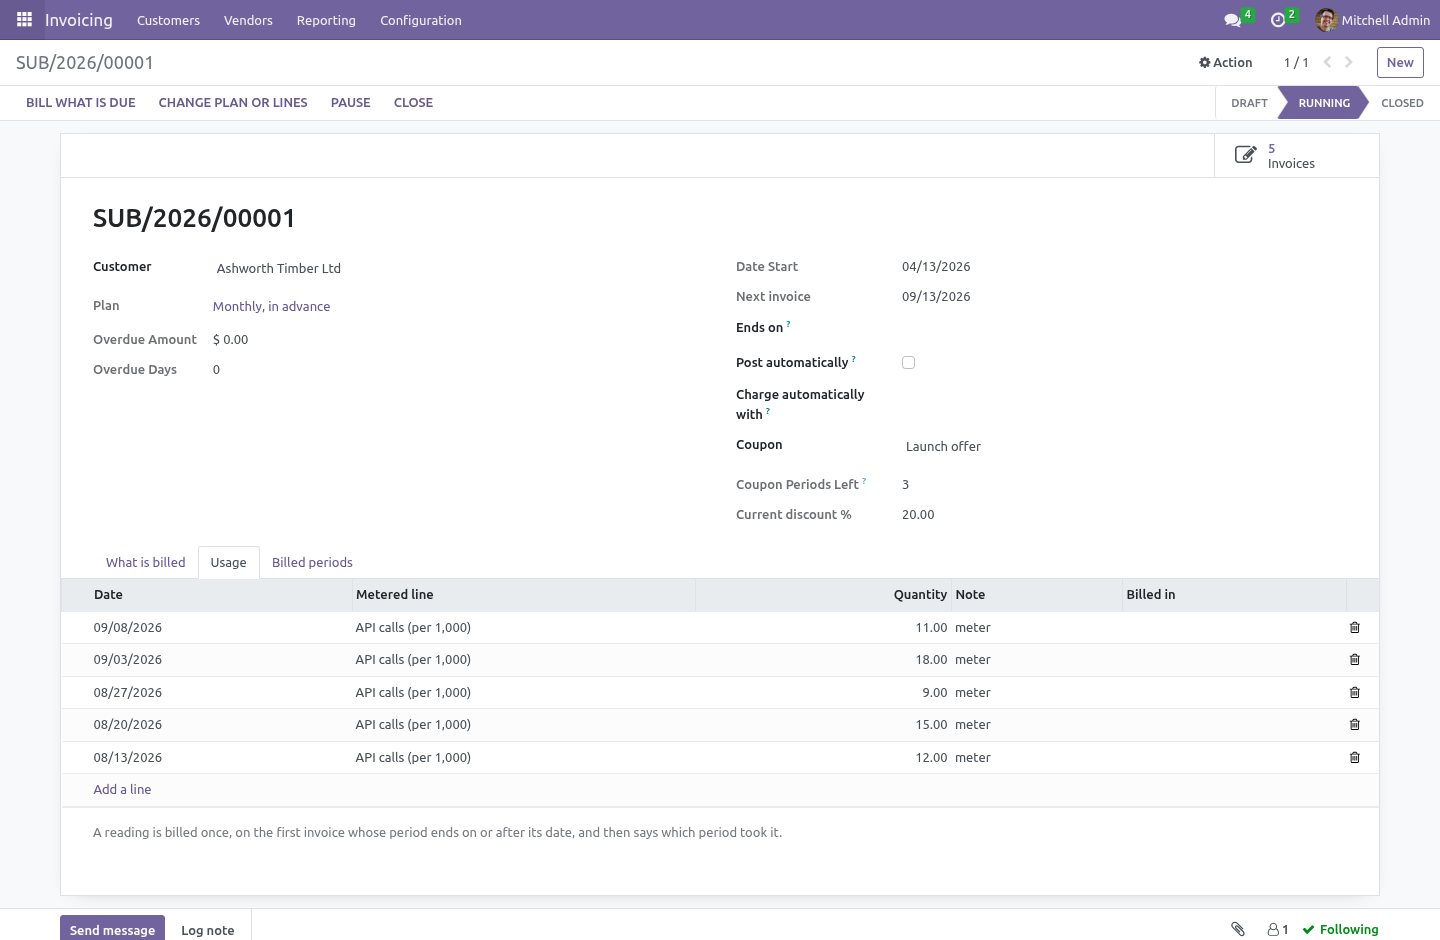This screenshot has width=1440, height=940.
Task: Go to previous record with left chevron
Action: [x=1327, y=62]
